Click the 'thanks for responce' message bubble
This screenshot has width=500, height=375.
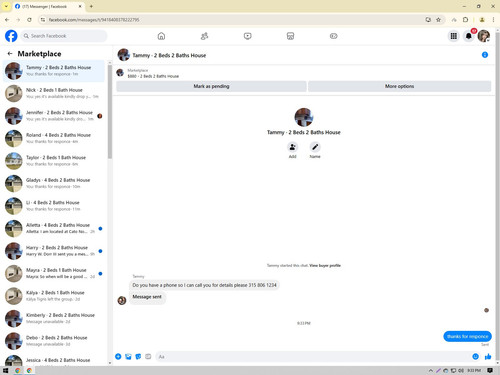click(467, 336)
